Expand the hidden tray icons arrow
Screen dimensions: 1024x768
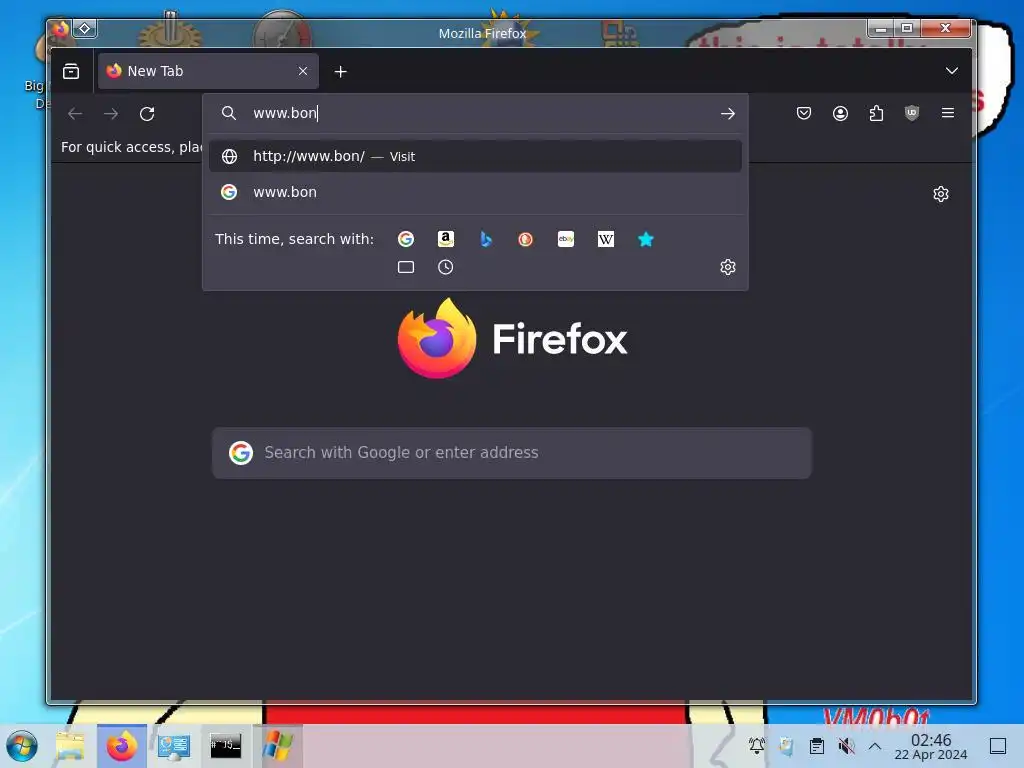[875, 746]
